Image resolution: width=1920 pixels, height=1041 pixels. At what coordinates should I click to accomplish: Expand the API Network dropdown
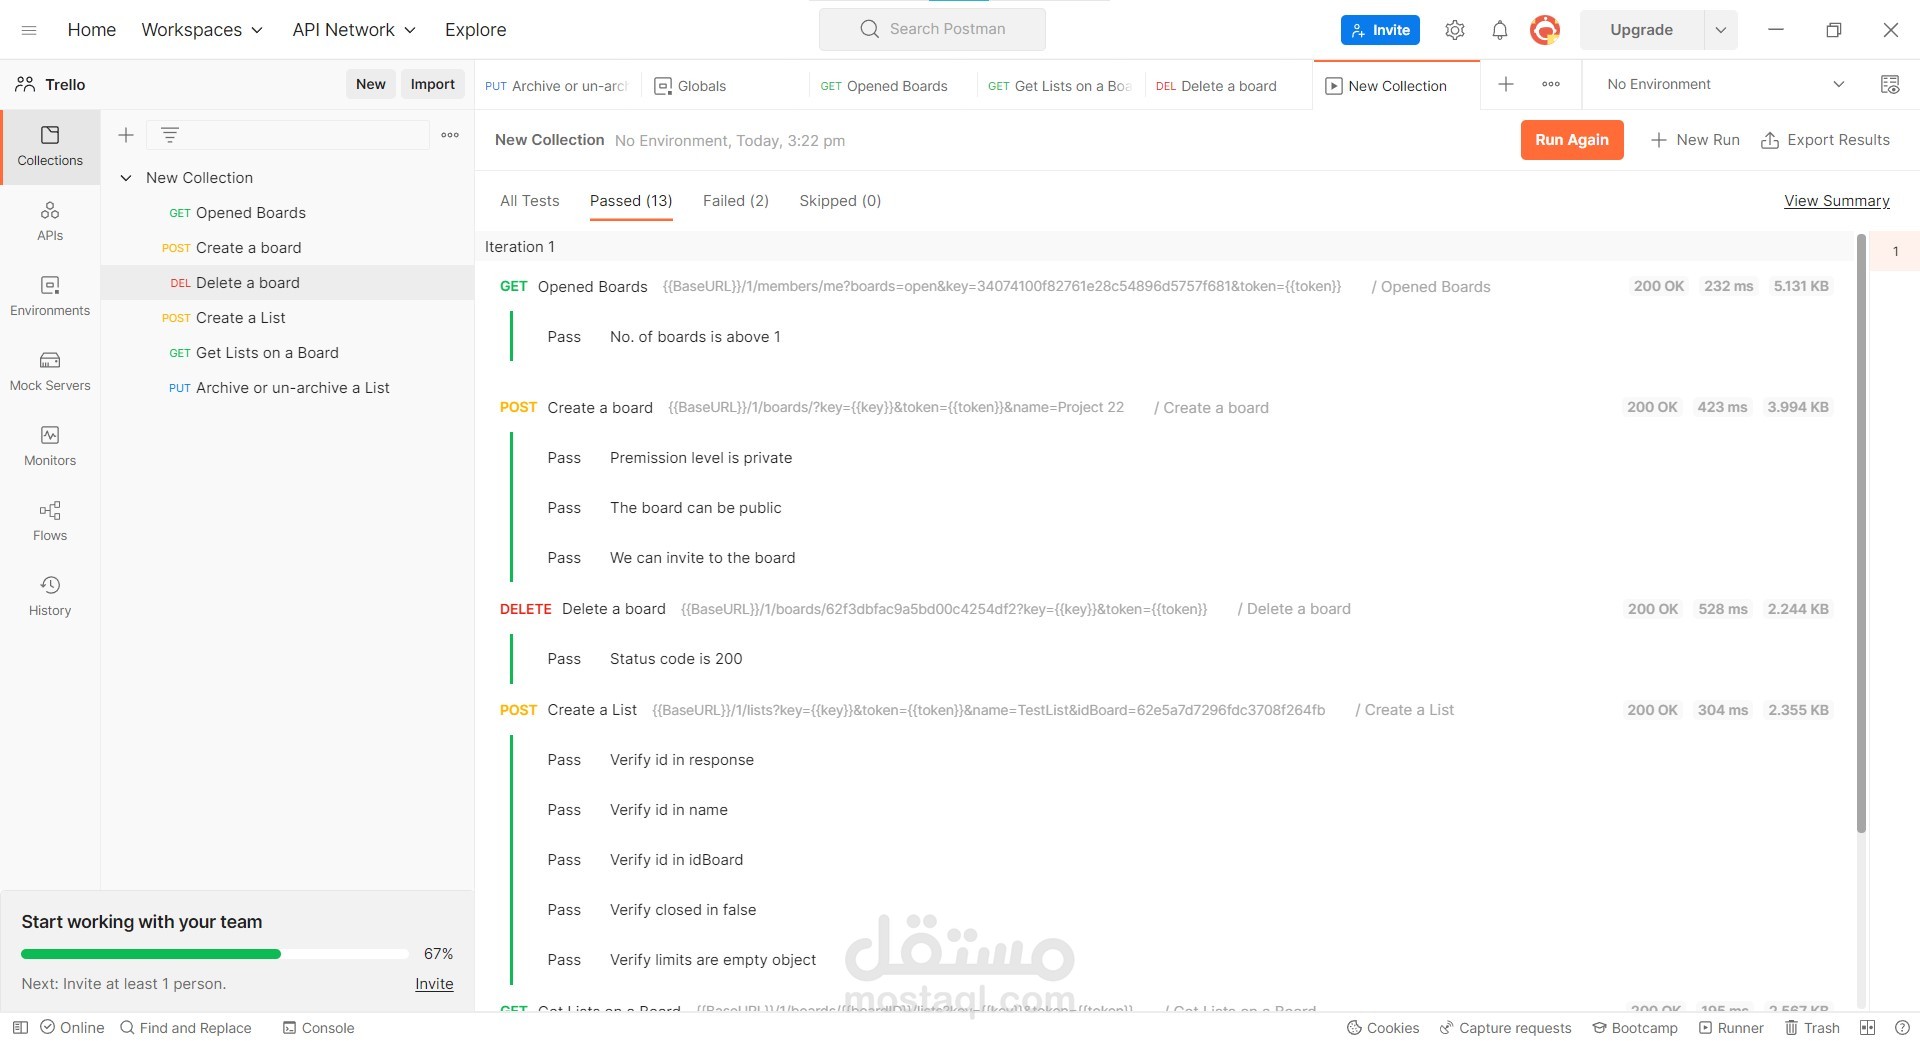pyautogui.click(x=354, y=30)
